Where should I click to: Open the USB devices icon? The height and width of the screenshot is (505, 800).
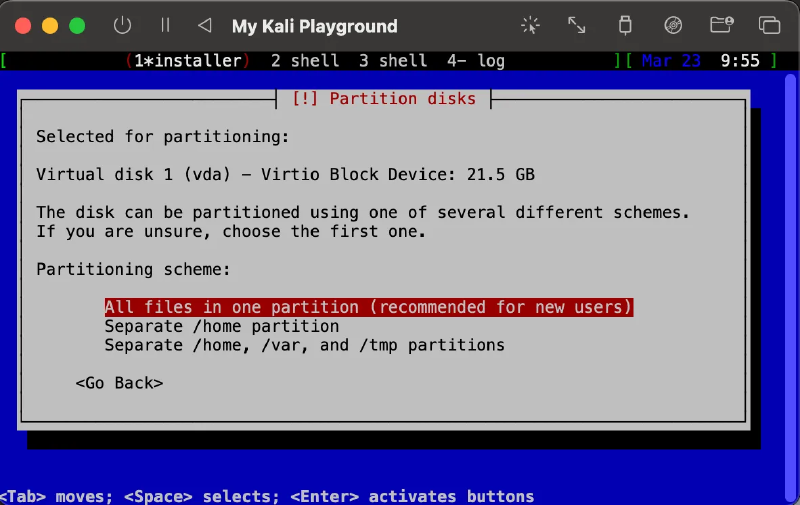click(625, 26)
